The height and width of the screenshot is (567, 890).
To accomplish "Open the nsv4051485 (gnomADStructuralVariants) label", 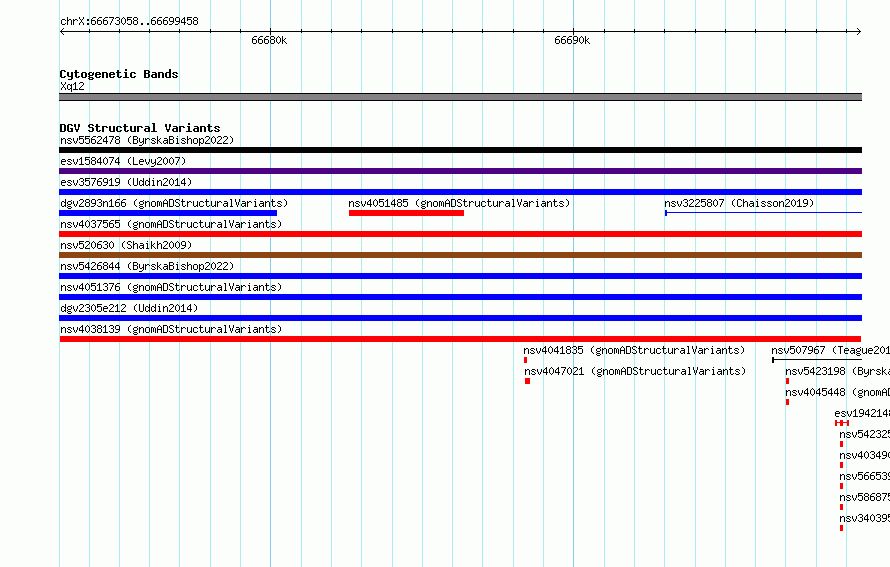I will point(459,203).
